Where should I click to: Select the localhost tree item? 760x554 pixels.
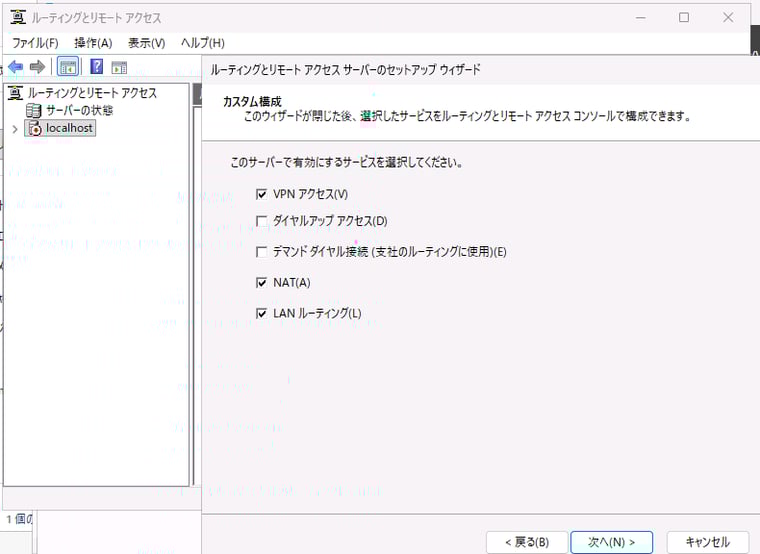(x=69, y=128)
